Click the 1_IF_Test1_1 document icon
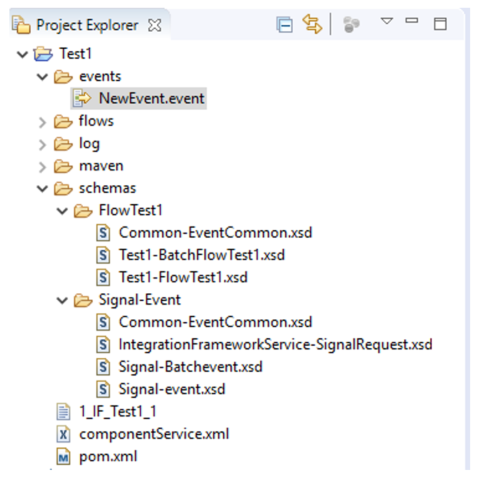487x484 pixels. coord(63,411)
